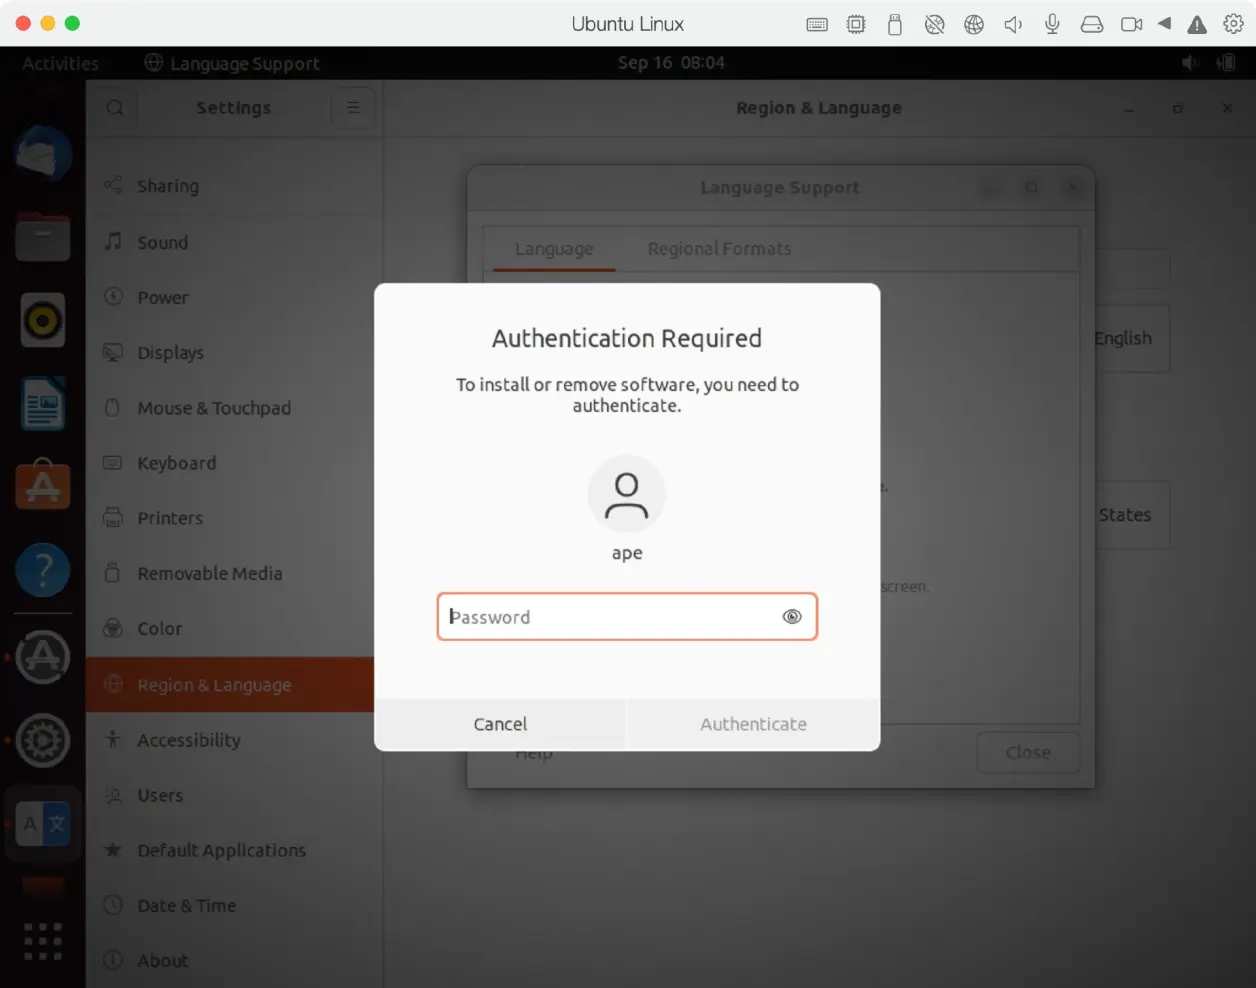
Task: Select Sharing in Settings sidebar
Action: (234, 186)
